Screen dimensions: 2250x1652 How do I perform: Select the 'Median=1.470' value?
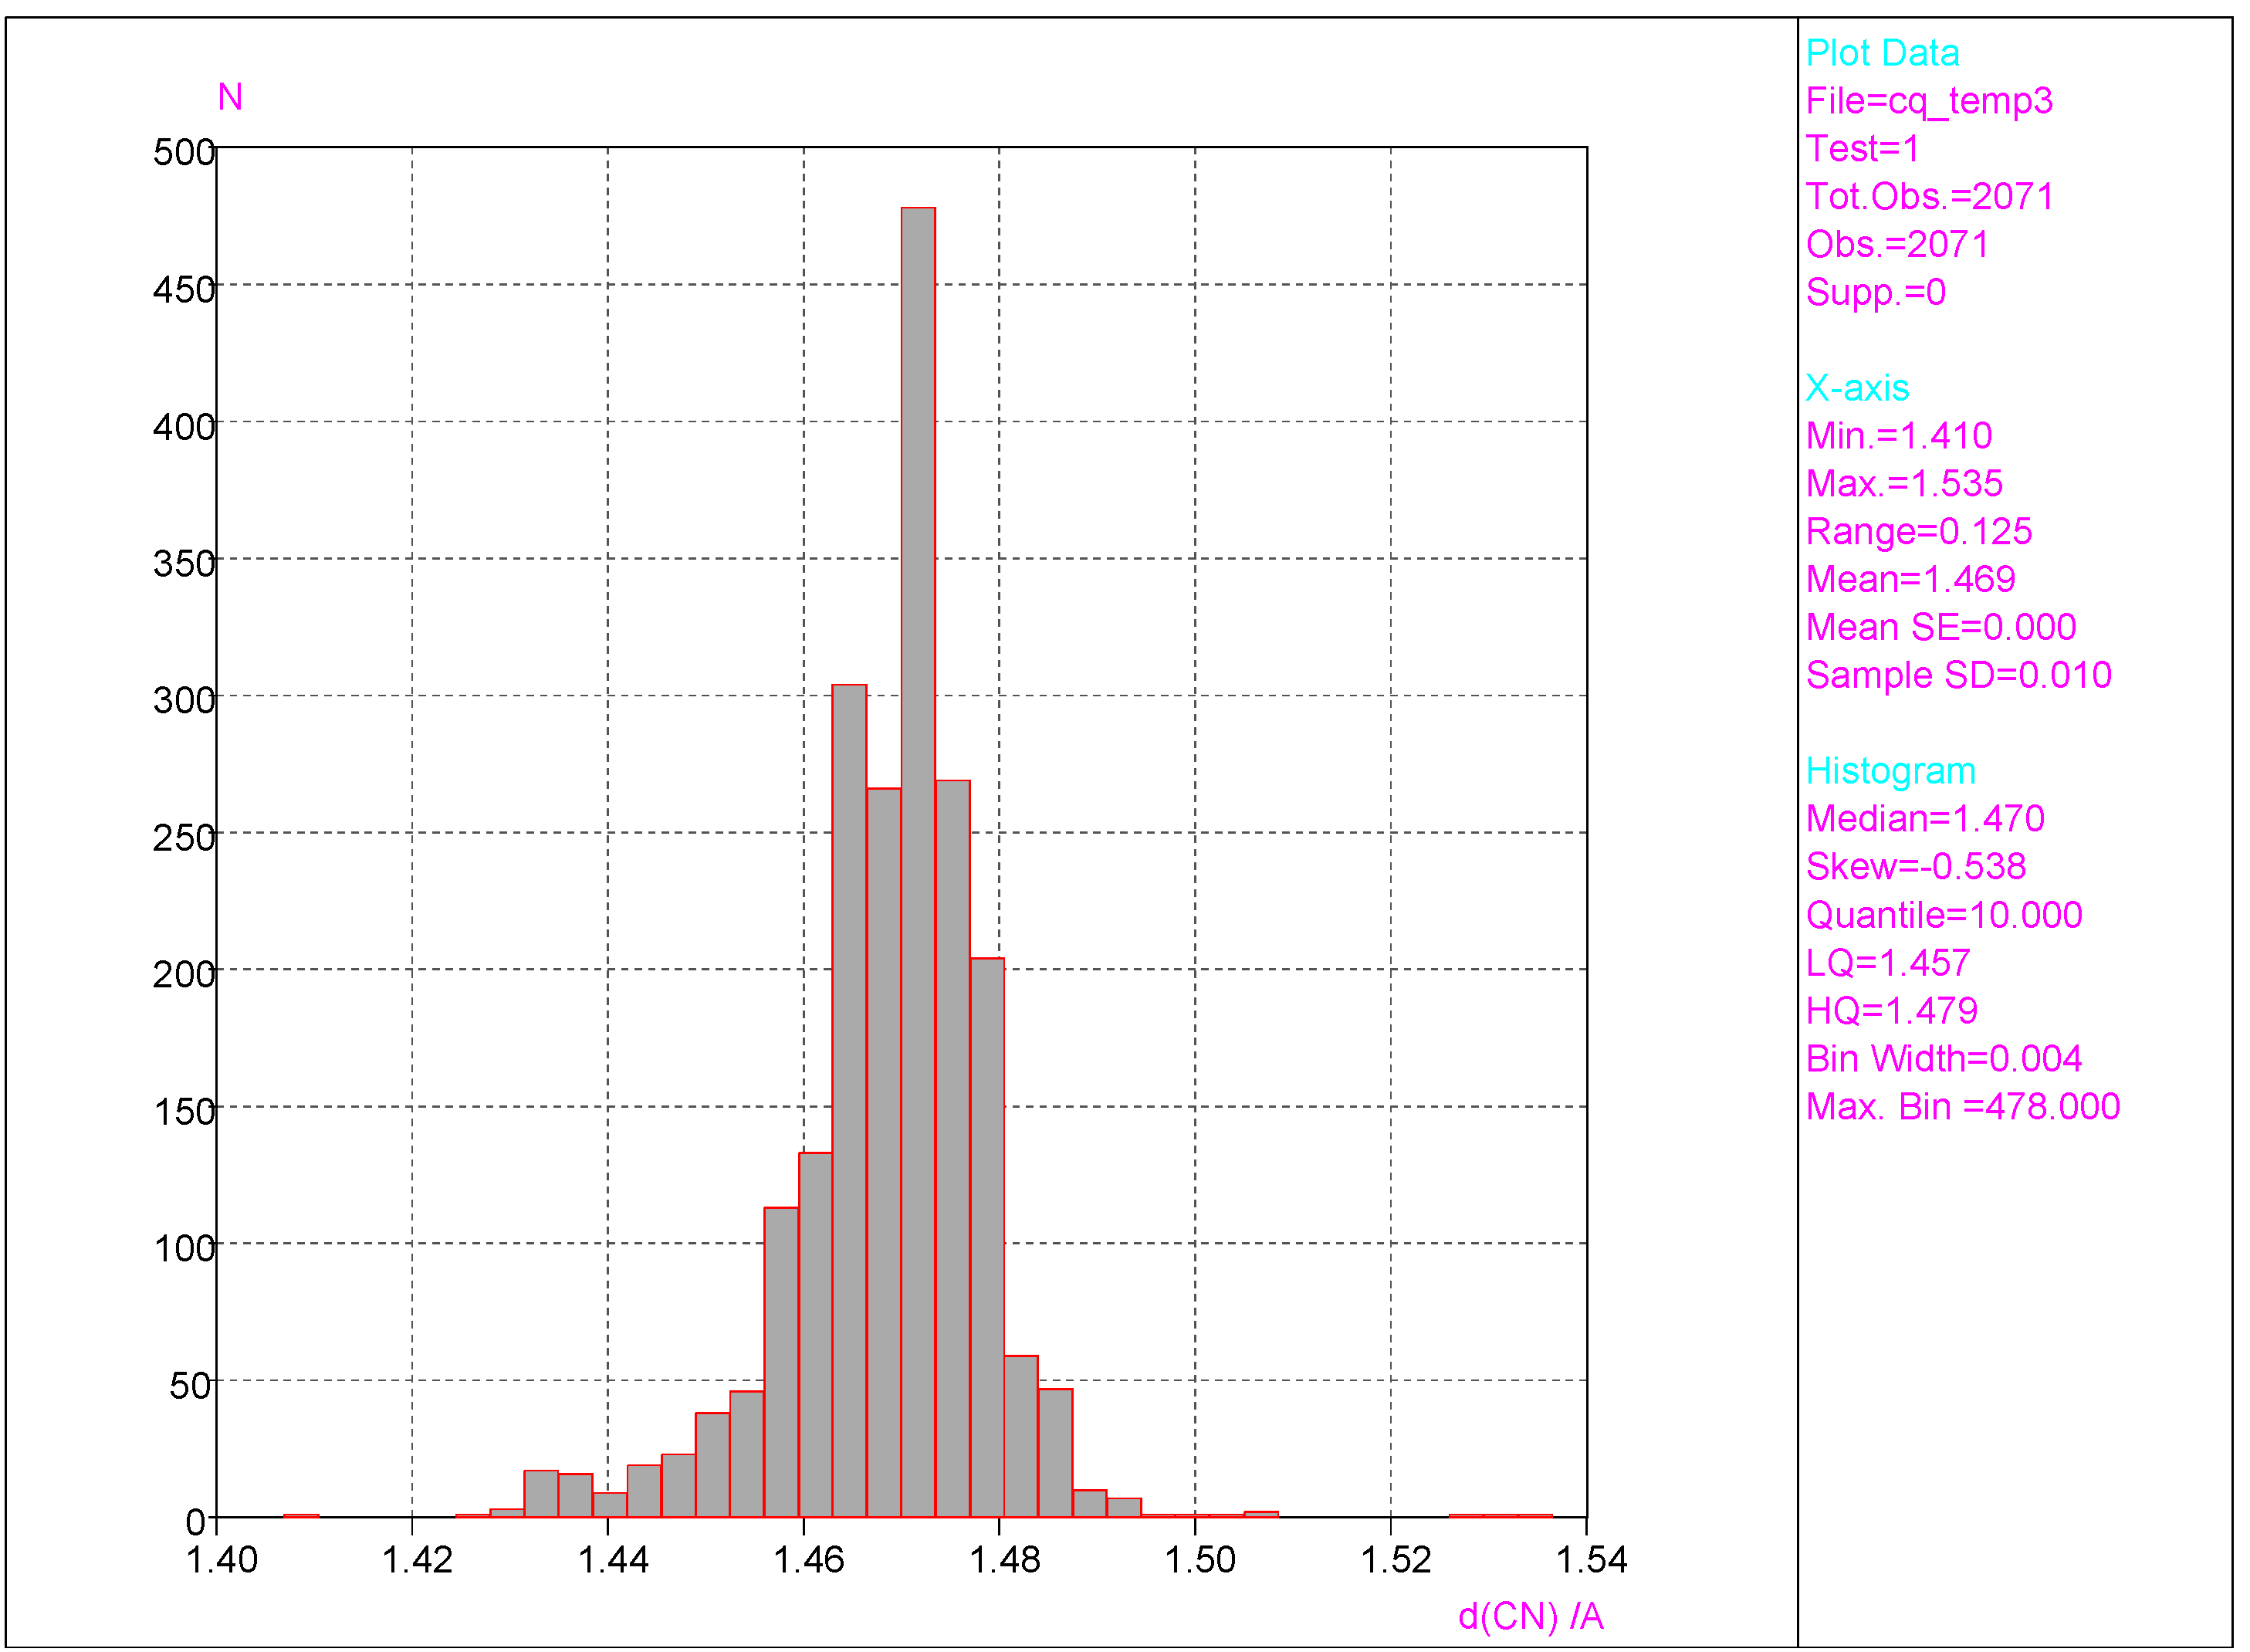pyautogui.click(x=1924, y=819)
